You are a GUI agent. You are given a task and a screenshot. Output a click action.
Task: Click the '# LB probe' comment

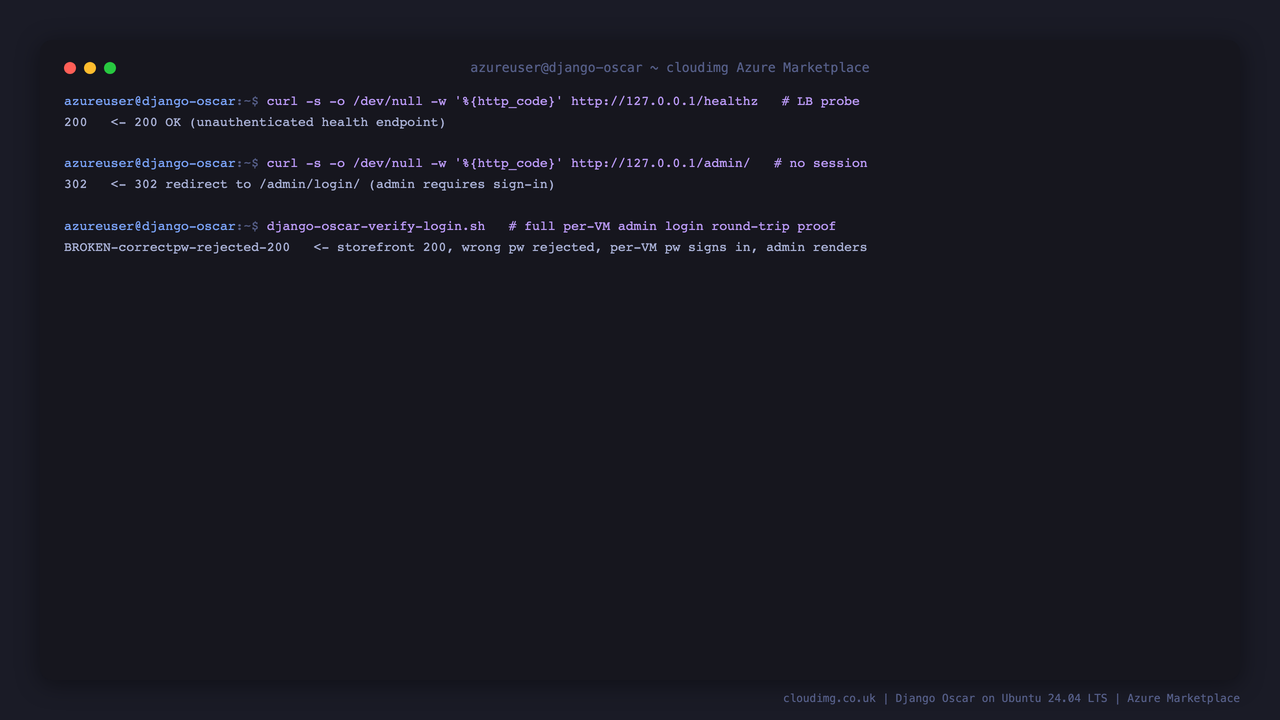[x=820, y=101]
